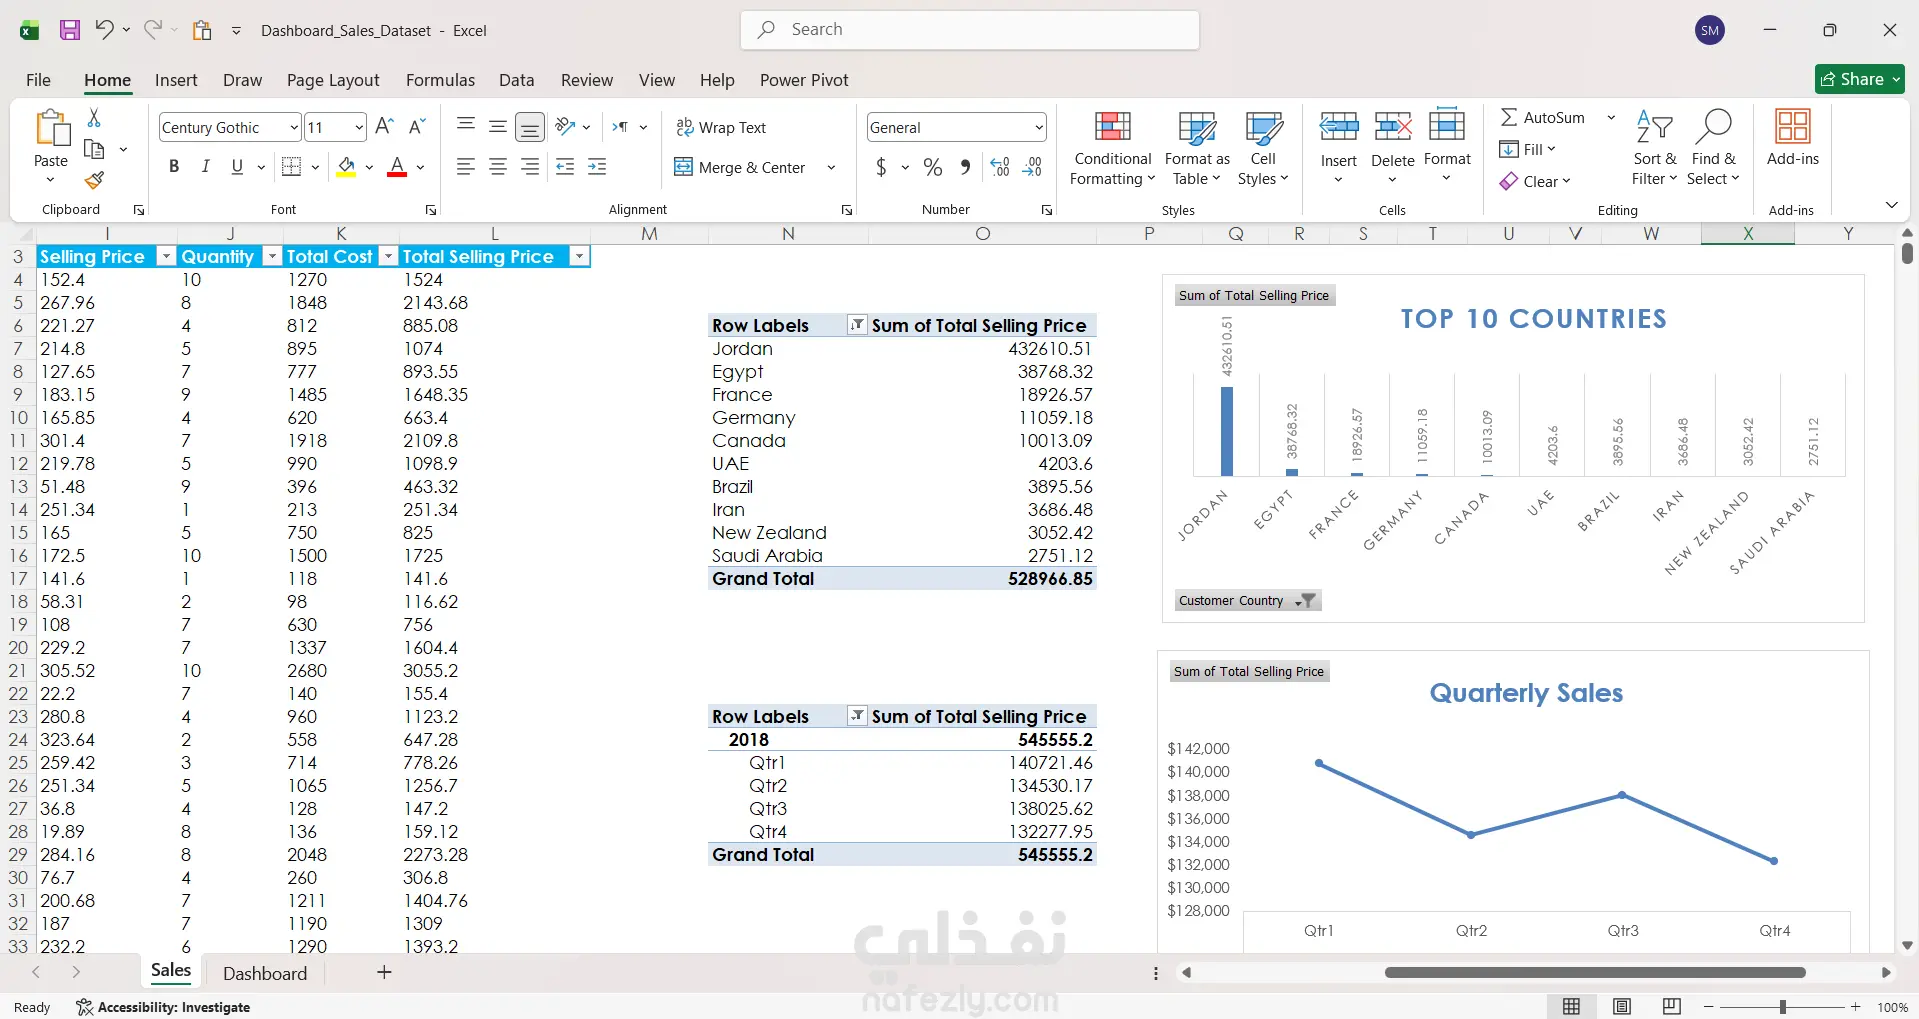Decrease font size with the smaller A
Screen dimensions: 1919x1019
(x=418, y=126)
